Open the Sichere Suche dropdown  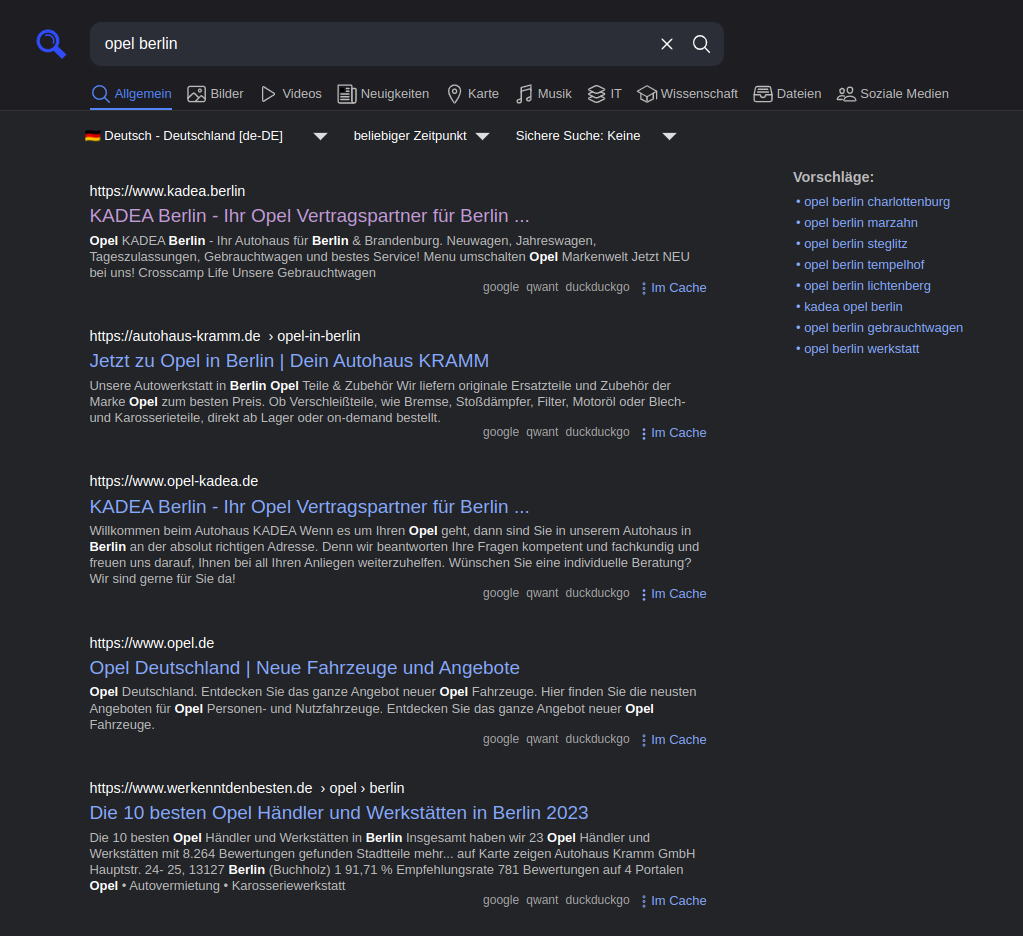(596, 136)
